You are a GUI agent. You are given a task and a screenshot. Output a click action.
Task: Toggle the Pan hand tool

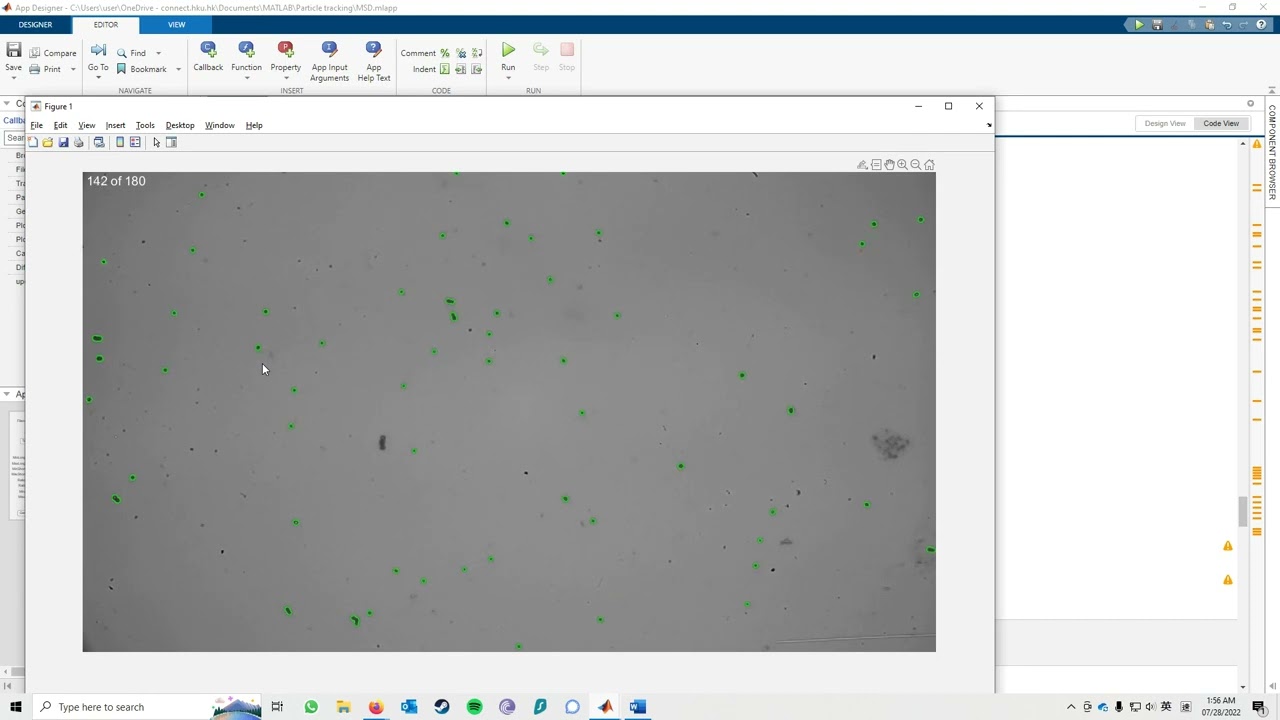coord(889,165)
